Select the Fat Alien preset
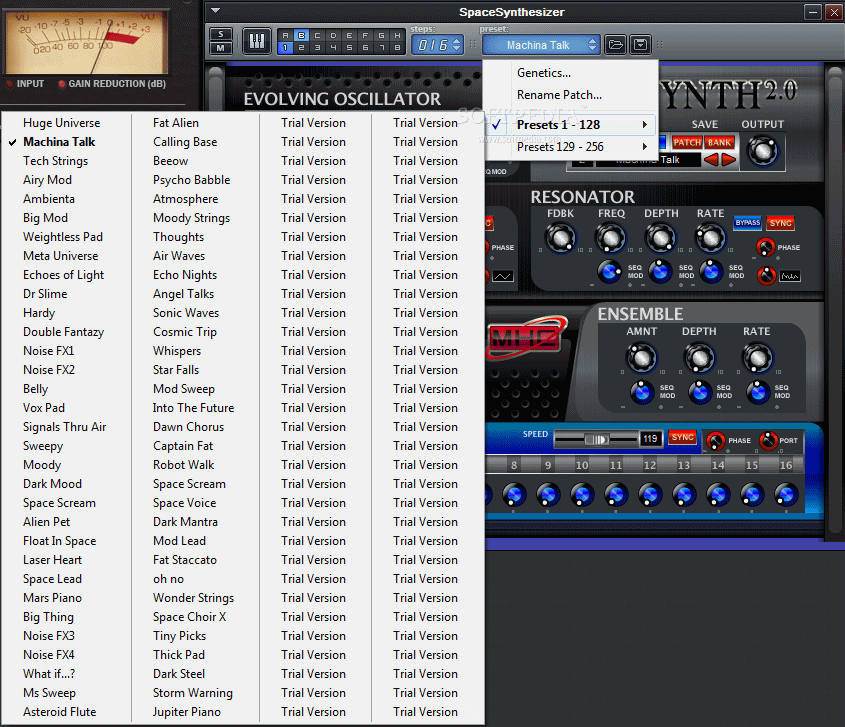The width and height of the screenshot is (845, 727). click(176, 123)
